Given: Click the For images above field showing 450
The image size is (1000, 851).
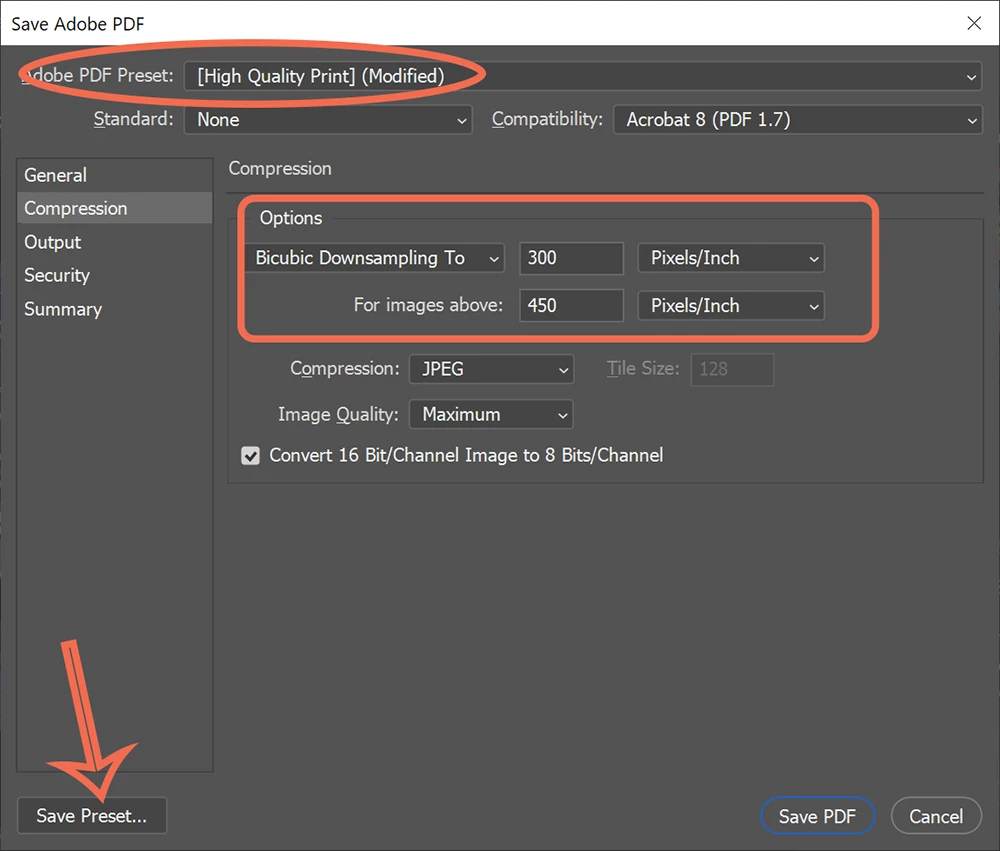Looking at the screenshot, I should point(571,306).
